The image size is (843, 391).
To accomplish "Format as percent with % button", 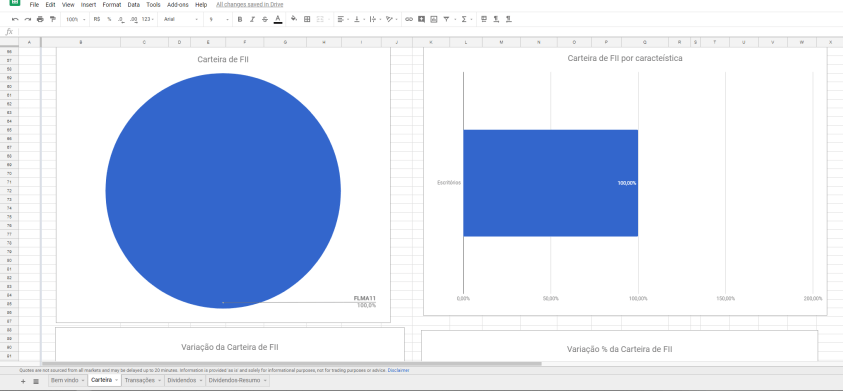I will pos(109,19).
